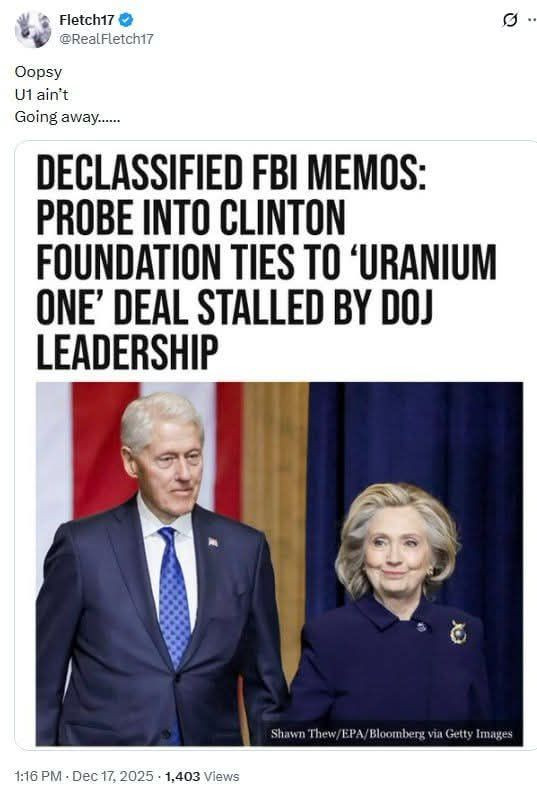Open the 1:16 PM timestamp link
The height and width of the screenshot is (793, 537).
click(38, 776)
